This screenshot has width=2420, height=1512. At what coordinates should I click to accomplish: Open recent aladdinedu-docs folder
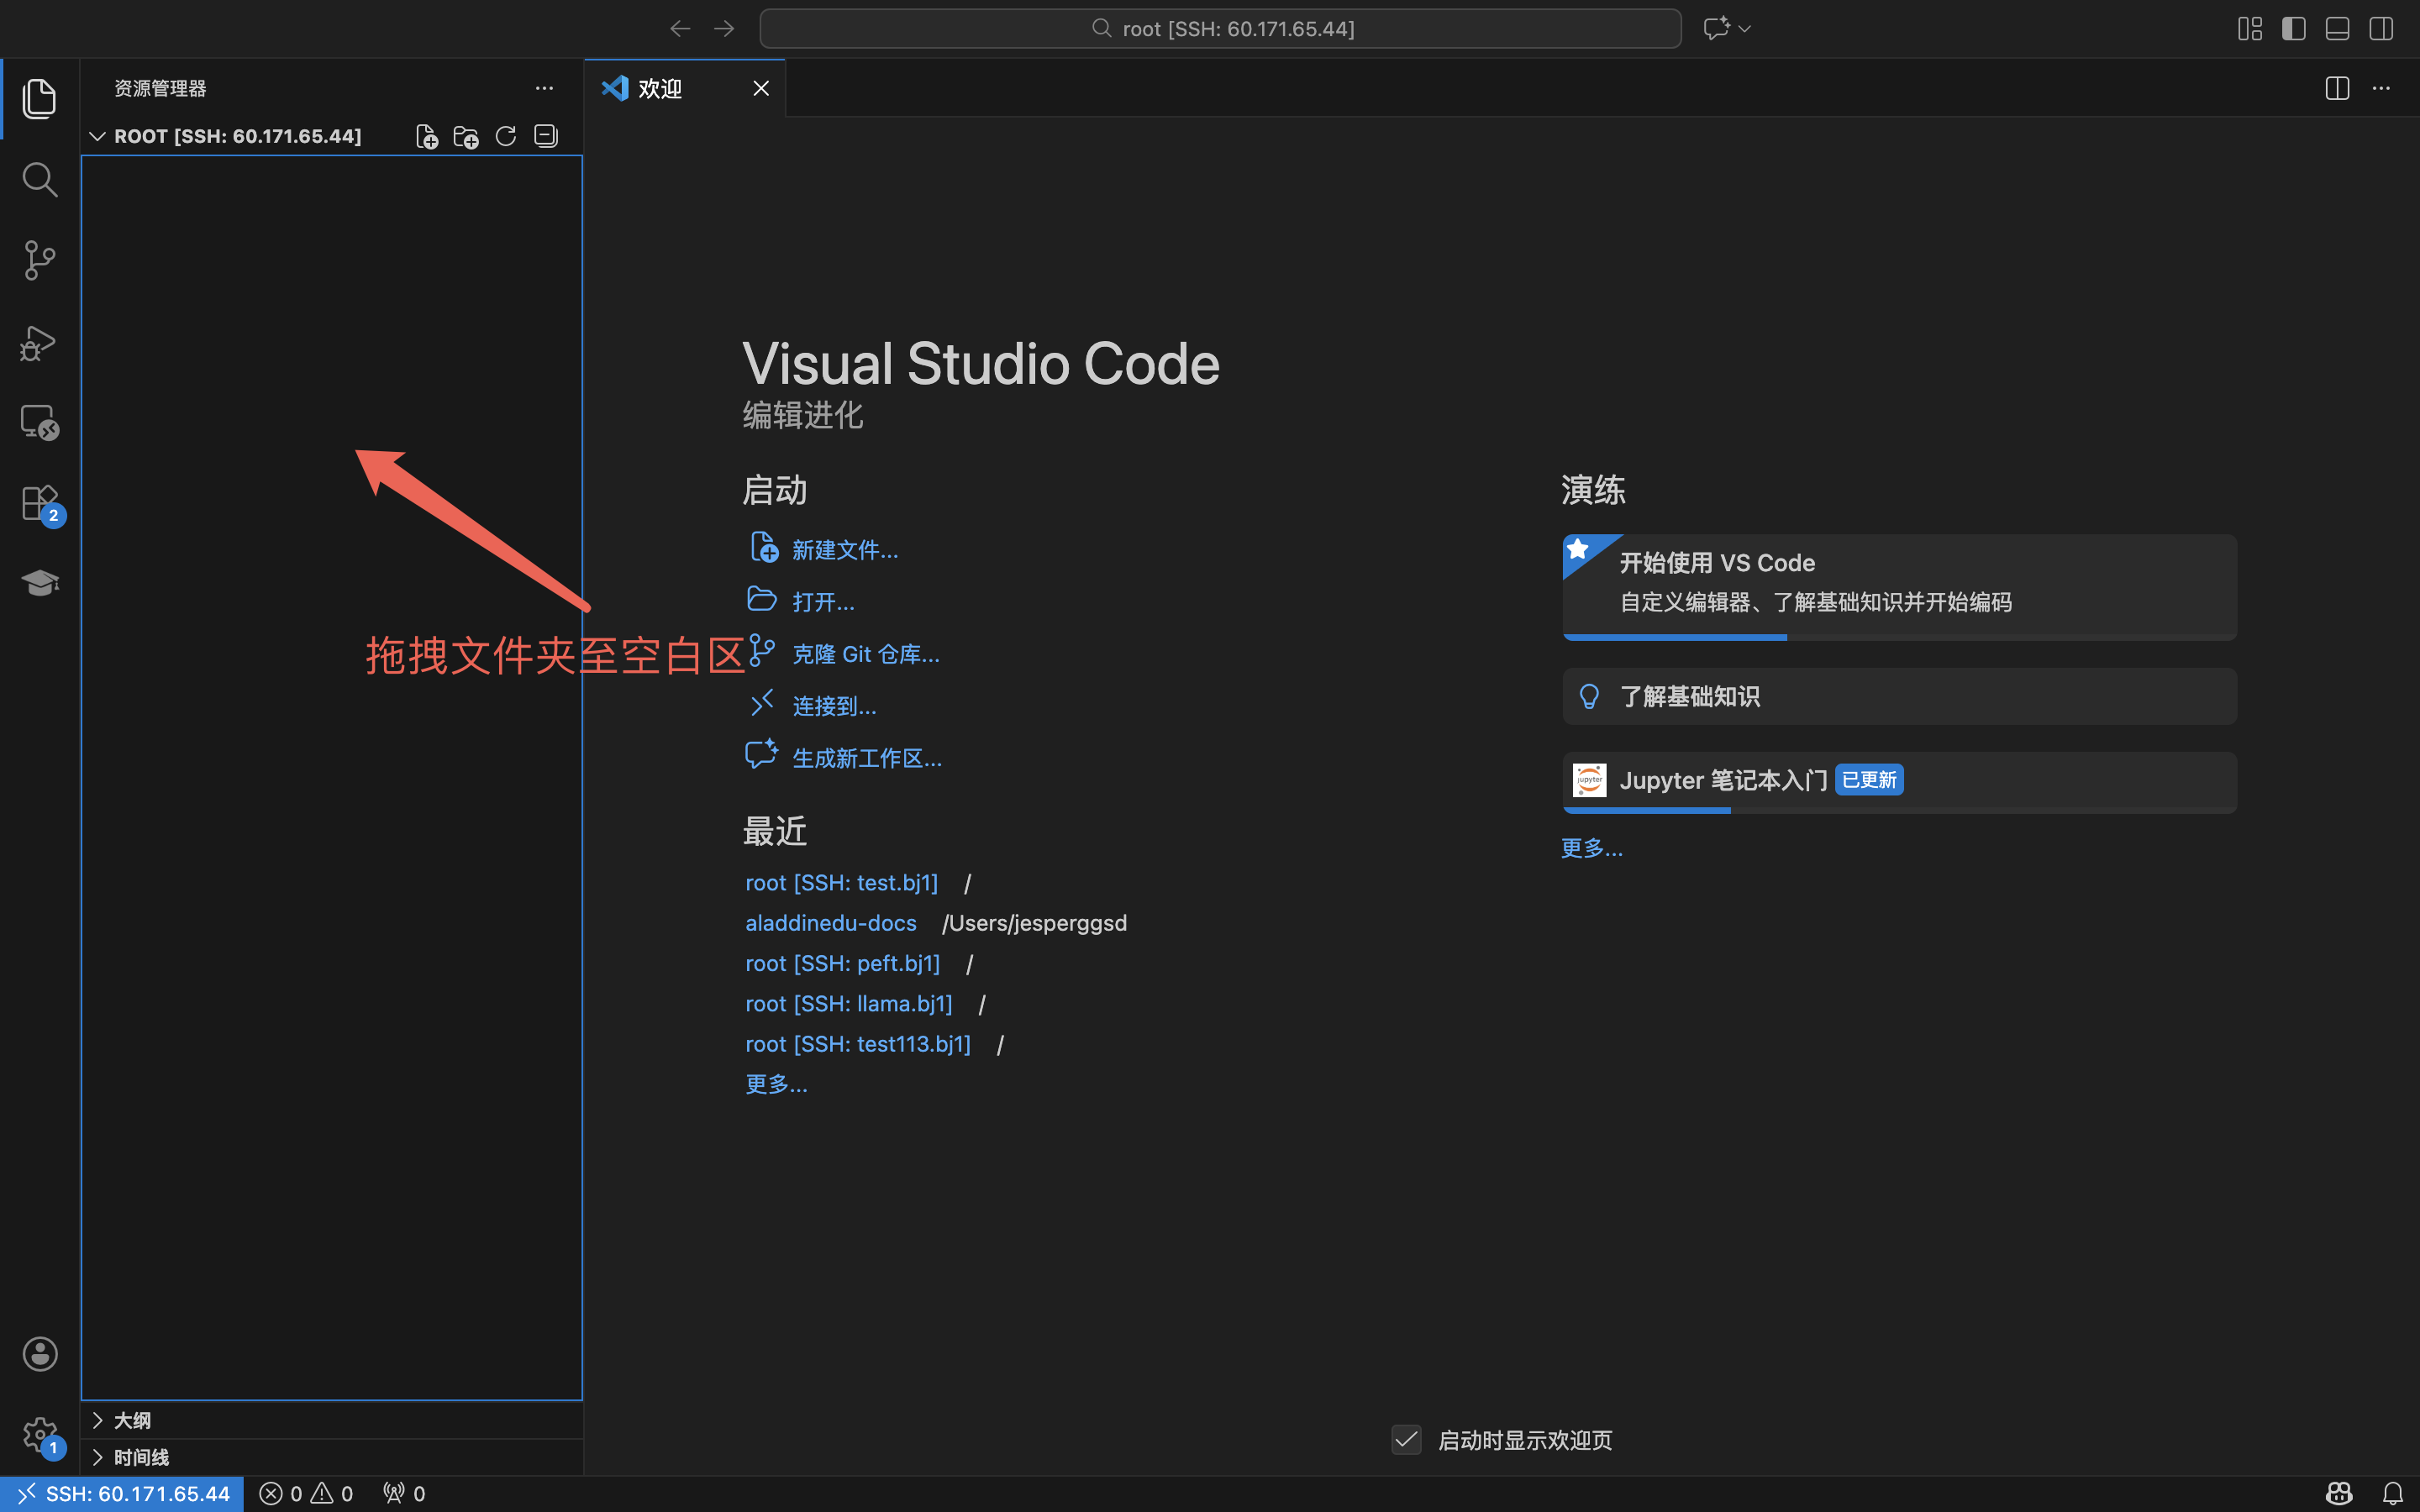pyautogui.click(x=830, y=923)
